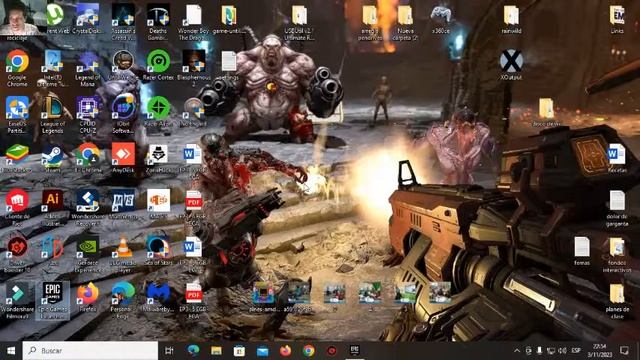640x360 pixels.
Task: Open the temas text file
Action: (582, 251)
